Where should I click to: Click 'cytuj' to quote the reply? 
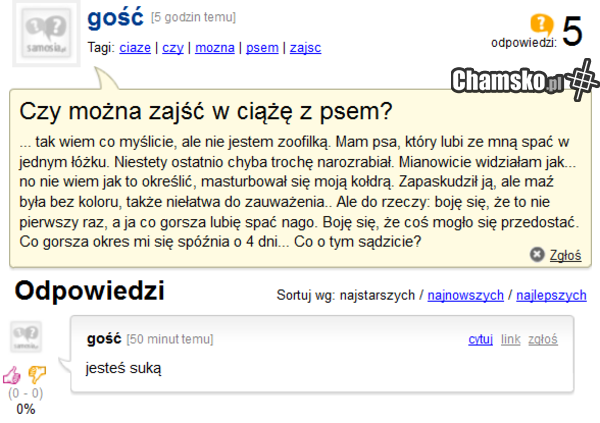[480, 340]
